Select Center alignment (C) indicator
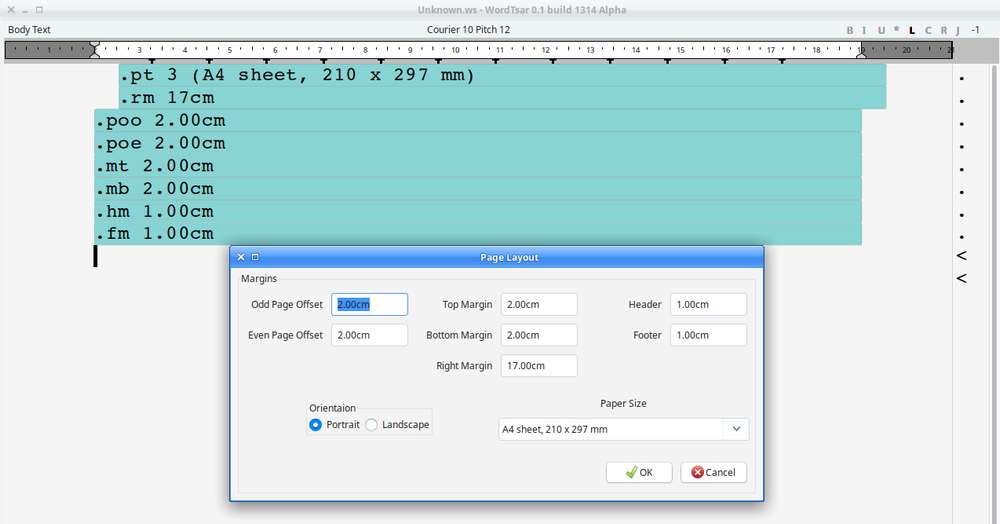Screen dimensions: 1000x524 pos(928,30)
